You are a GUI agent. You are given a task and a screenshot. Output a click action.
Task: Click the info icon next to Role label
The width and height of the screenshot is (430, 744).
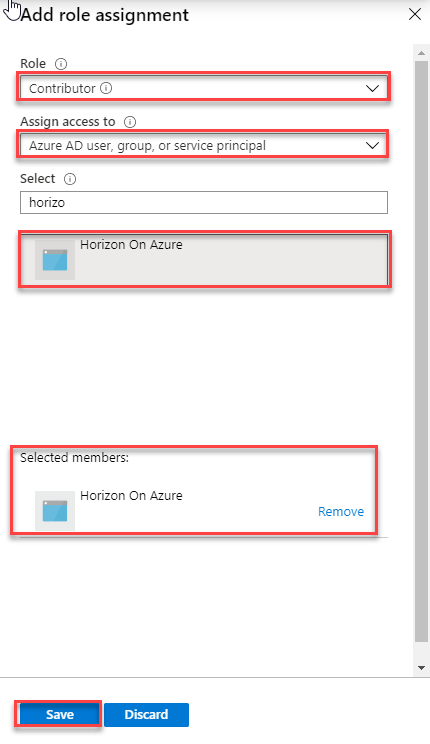(x=61, y=64)
